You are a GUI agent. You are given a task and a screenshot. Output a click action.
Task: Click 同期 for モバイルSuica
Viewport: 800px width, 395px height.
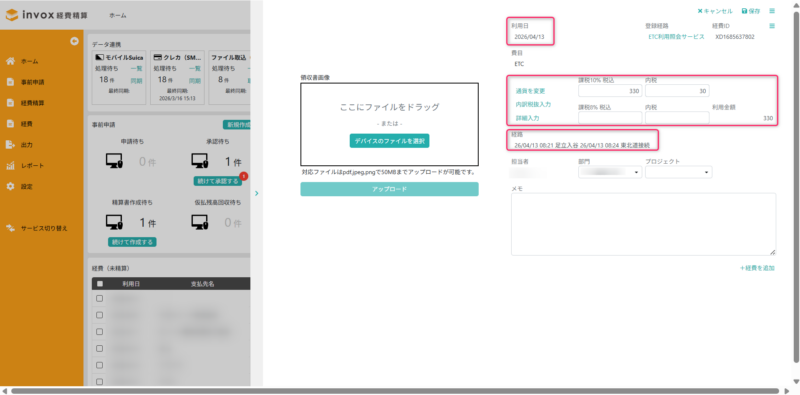[x=137, y=81]
